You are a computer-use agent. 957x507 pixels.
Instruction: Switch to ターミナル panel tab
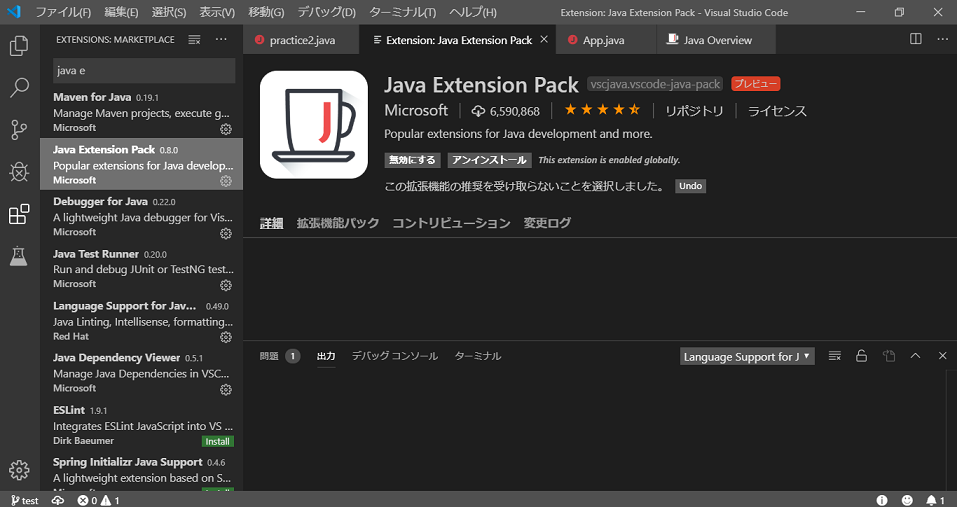(x=478, y=356)
